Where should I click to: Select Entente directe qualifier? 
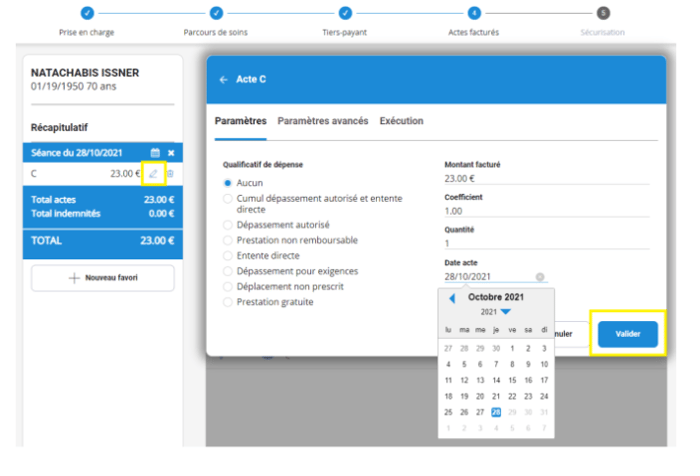tap(228, 256)
